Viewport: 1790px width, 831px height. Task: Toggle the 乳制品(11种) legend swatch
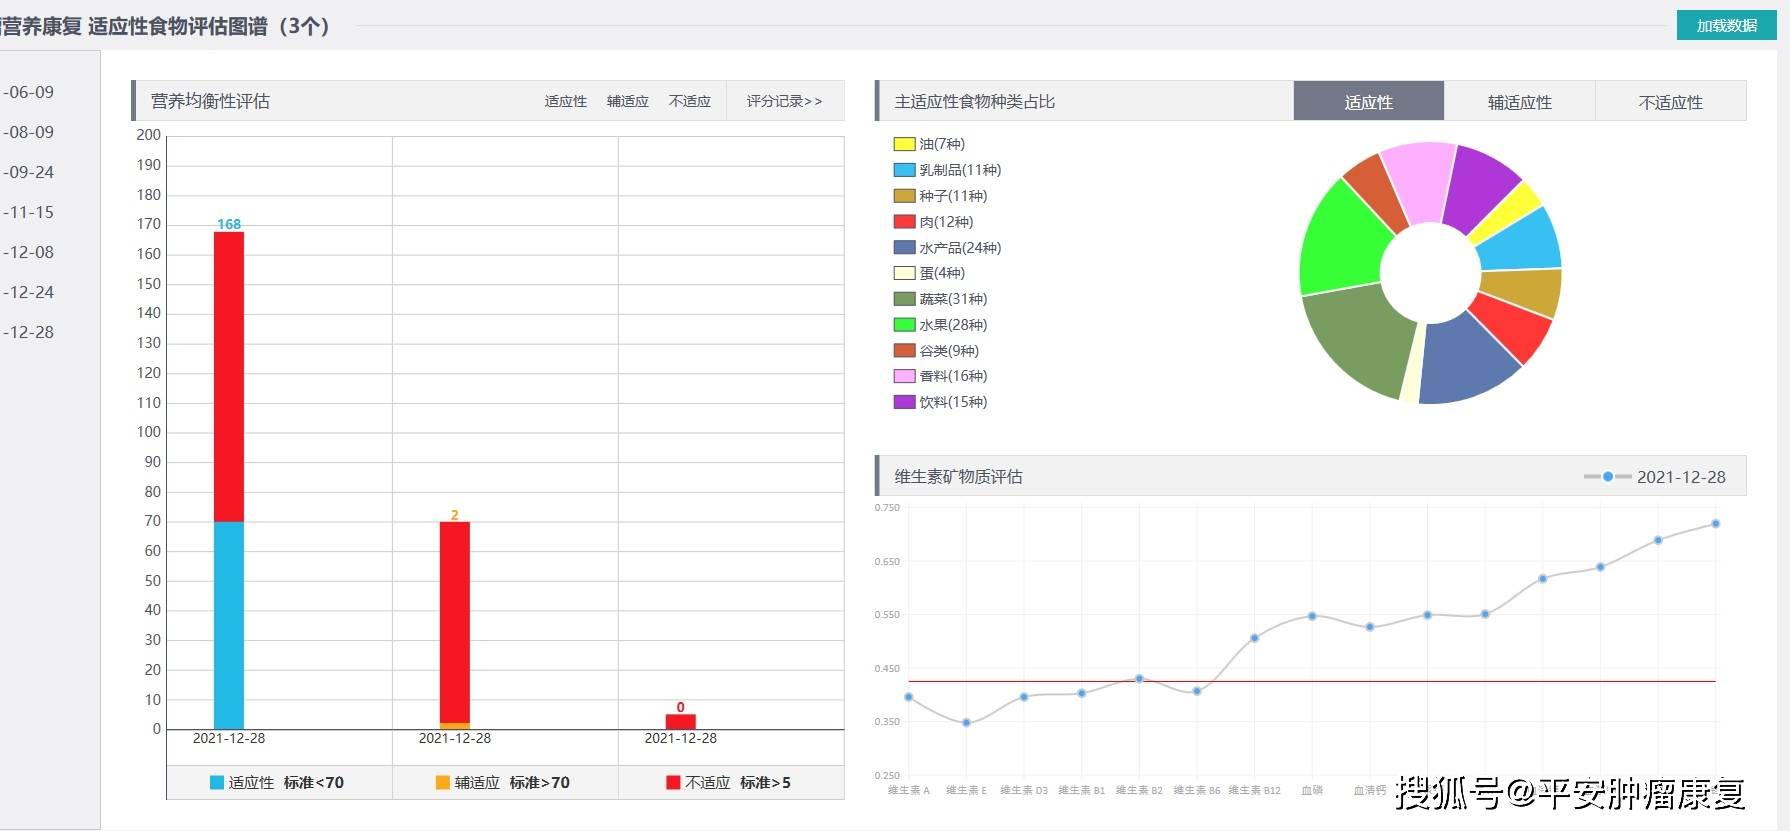pos(904,170)
